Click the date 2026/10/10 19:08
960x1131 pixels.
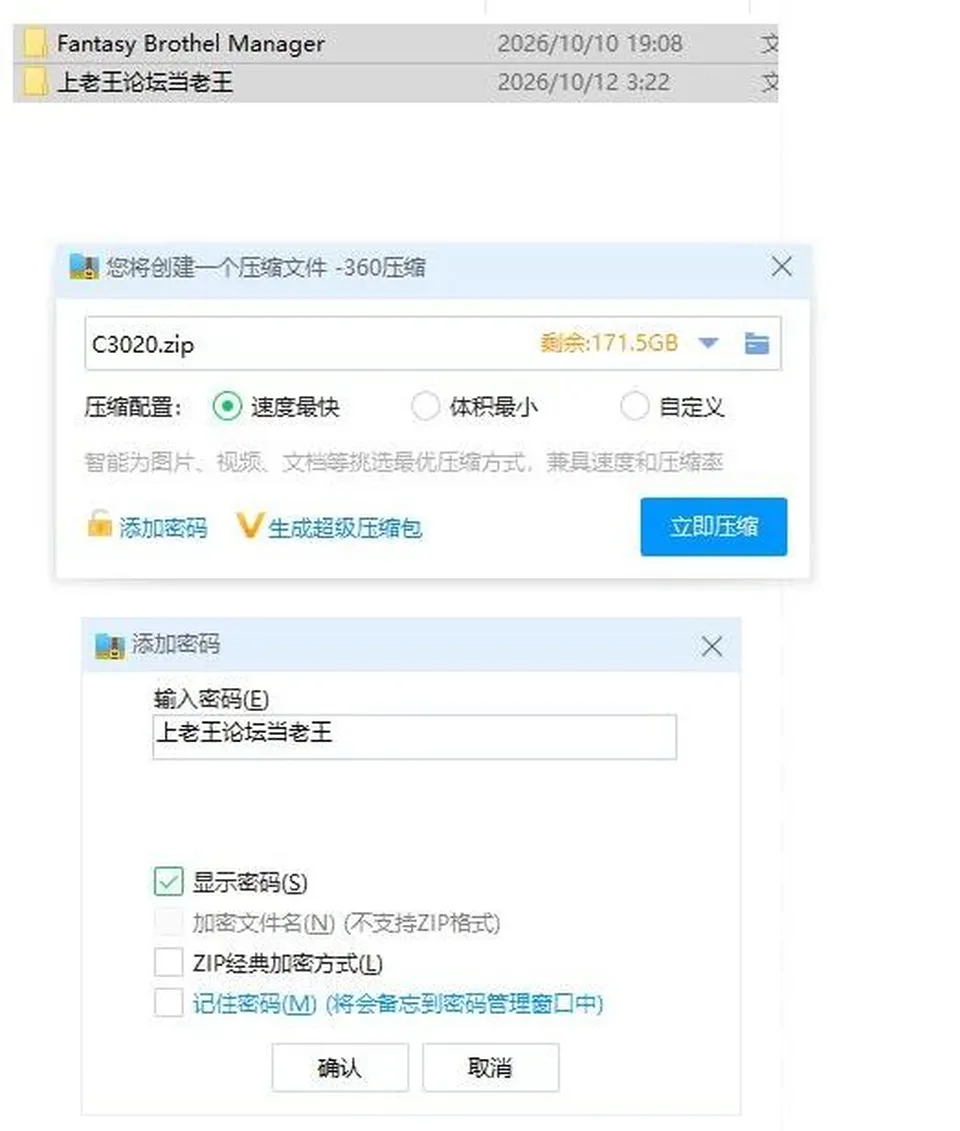pyautogui.click(x=590, y=43)
